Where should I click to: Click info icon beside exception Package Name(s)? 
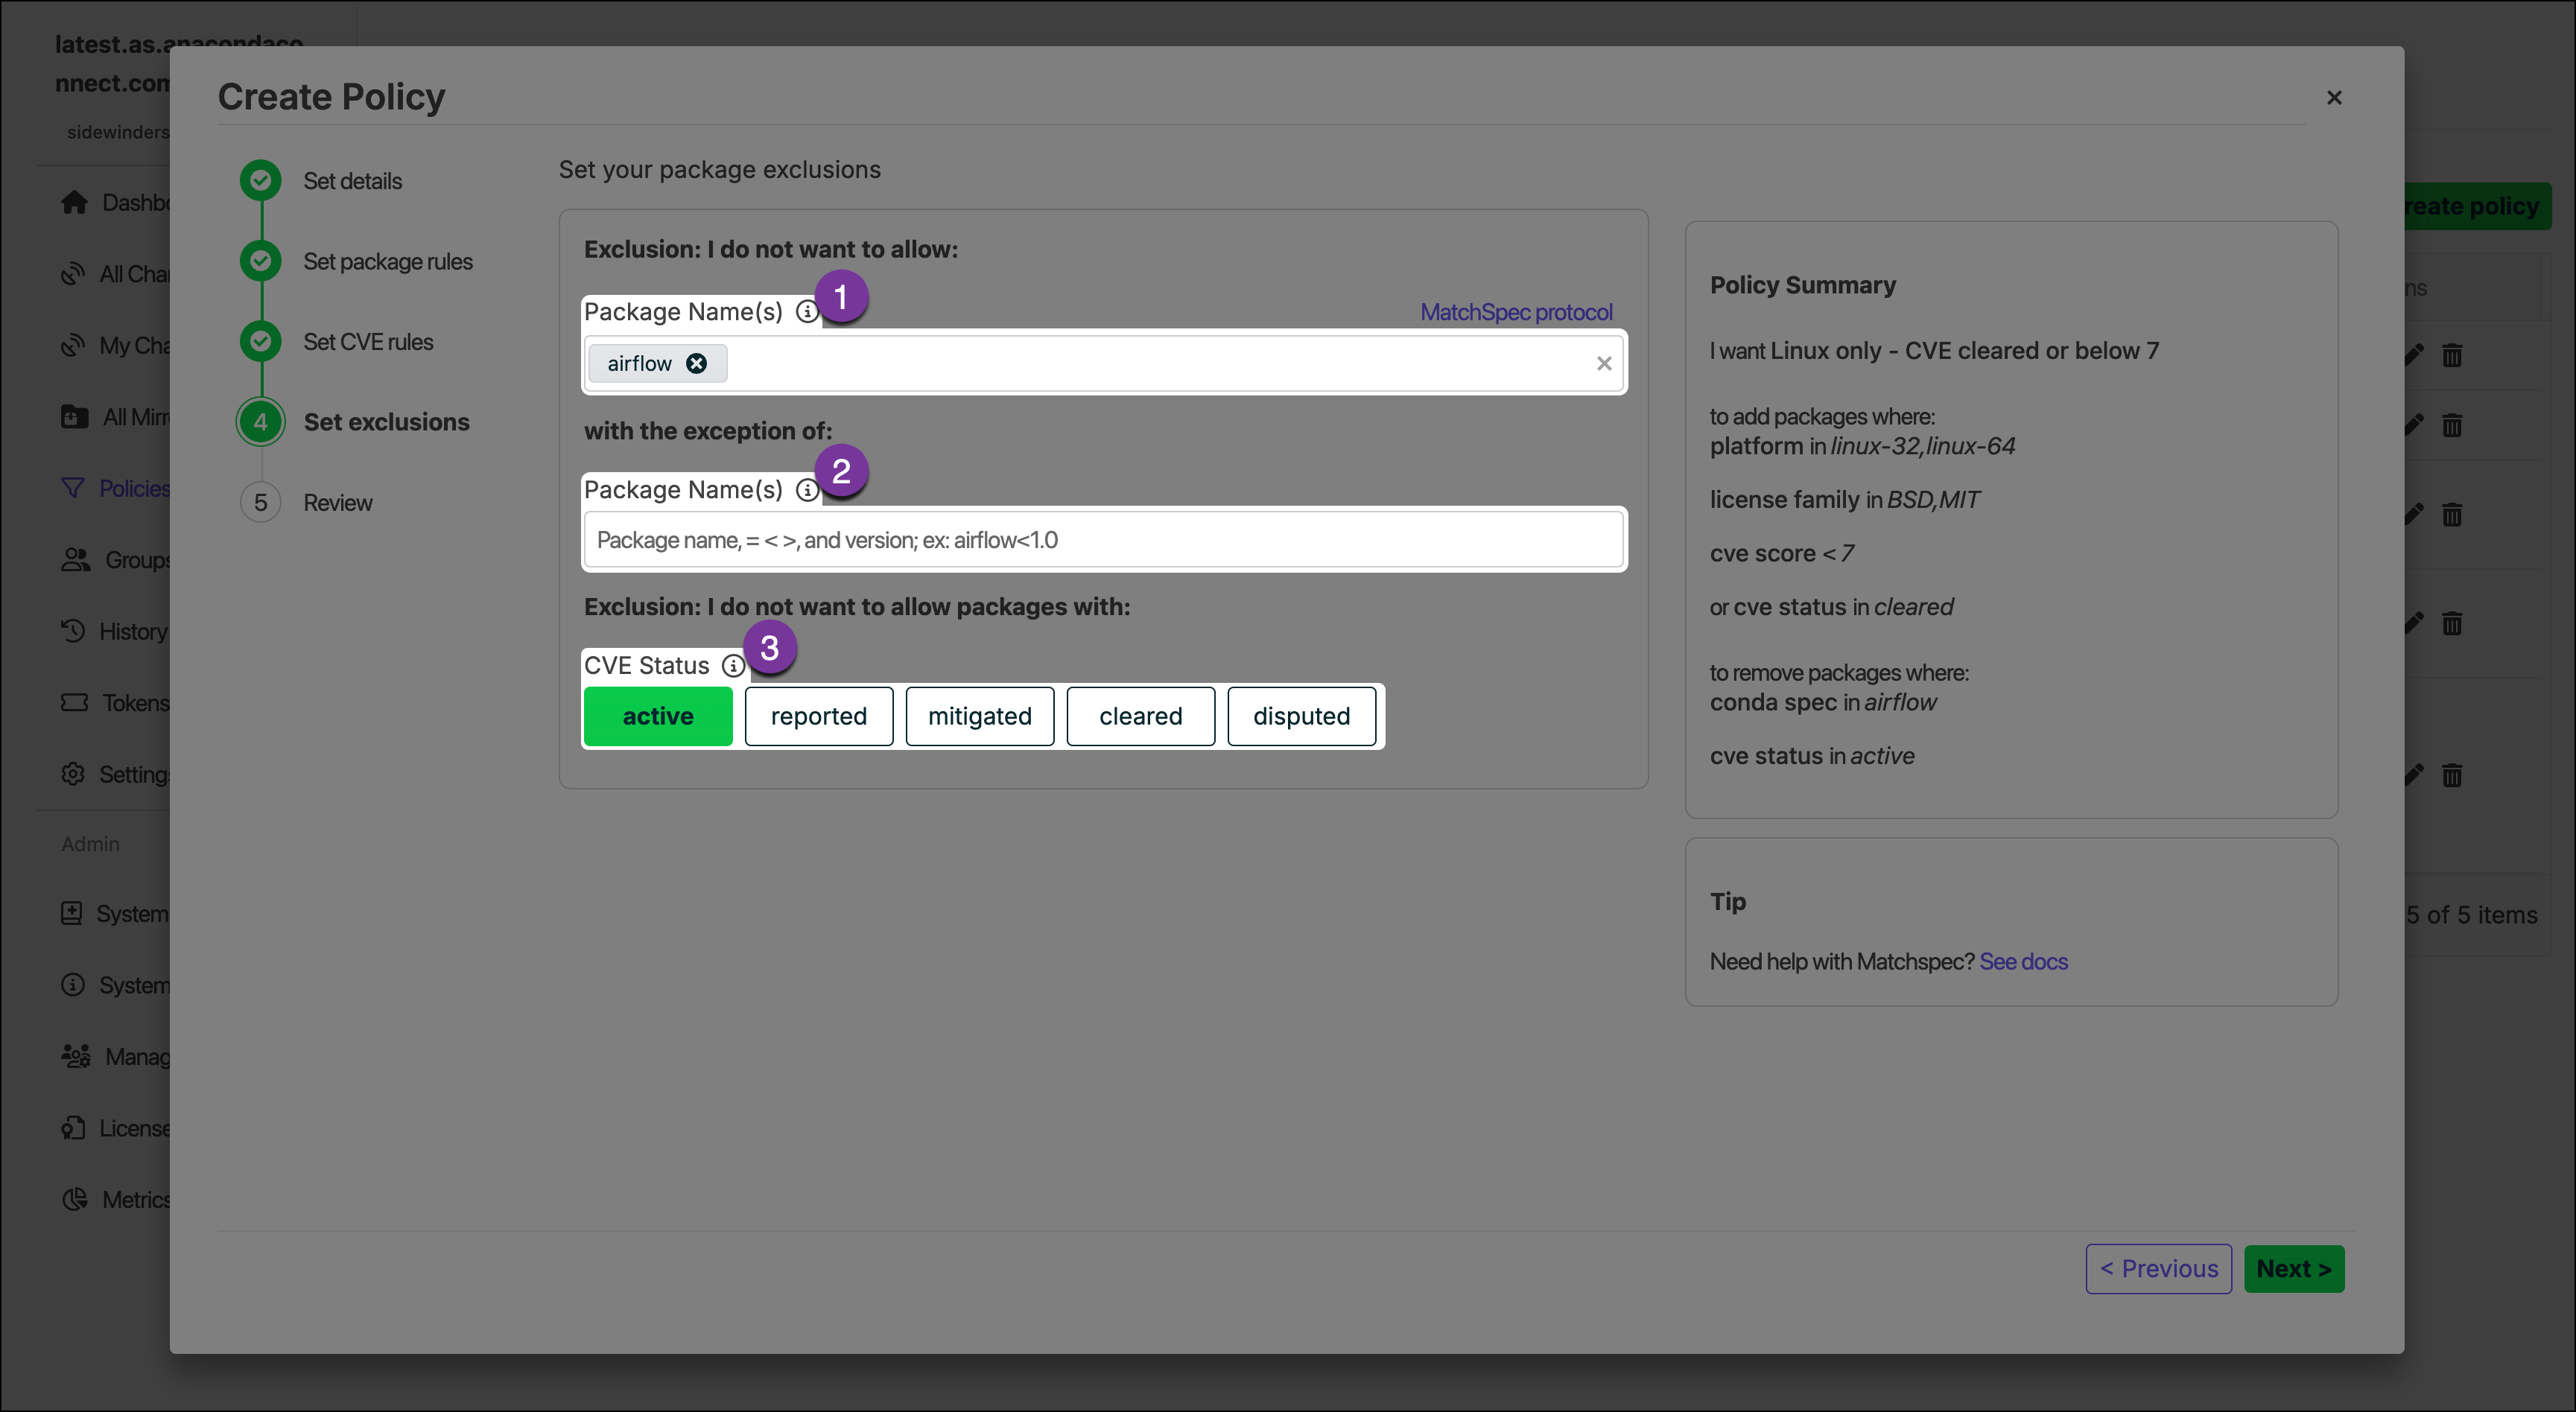806,490
